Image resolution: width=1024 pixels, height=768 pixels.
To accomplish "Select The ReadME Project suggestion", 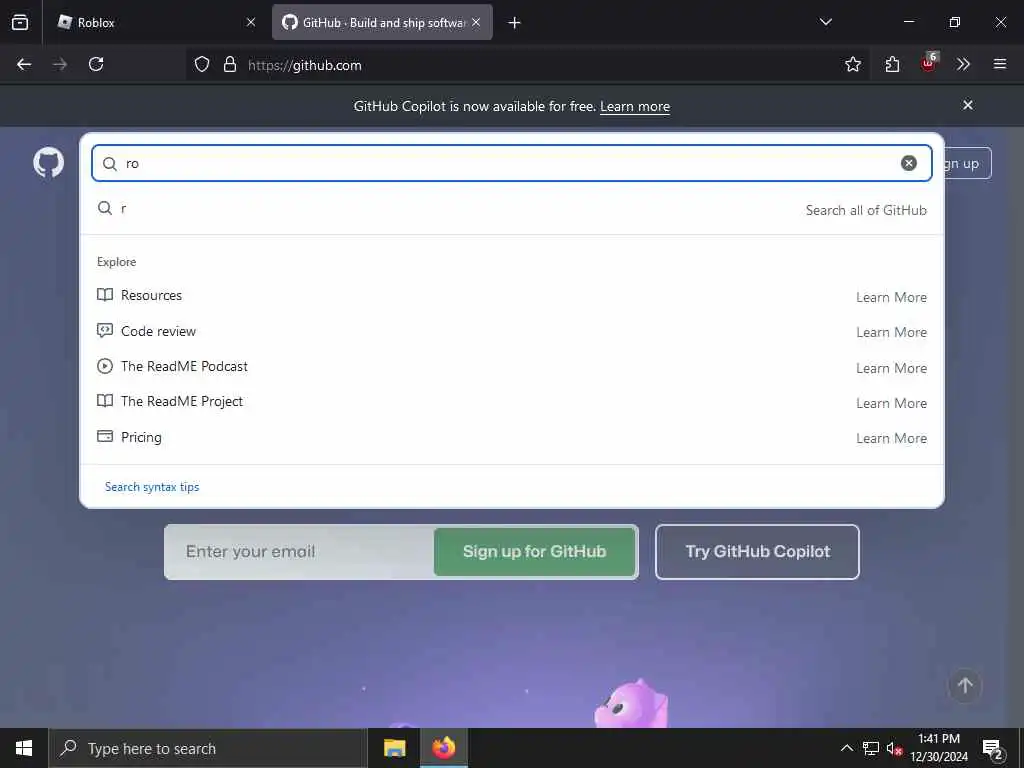I will [x=182, y=402].
